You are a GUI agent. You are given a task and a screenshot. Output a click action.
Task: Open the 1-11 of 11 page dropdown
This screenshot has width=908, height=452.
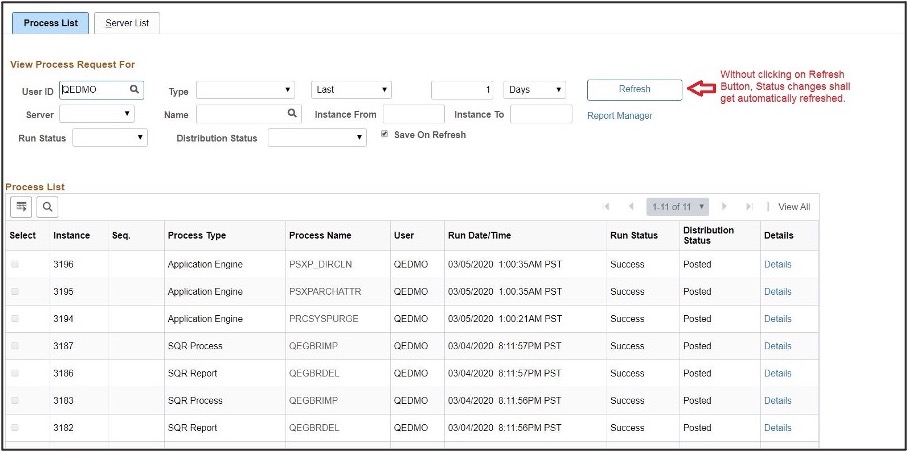coord(678,207)
